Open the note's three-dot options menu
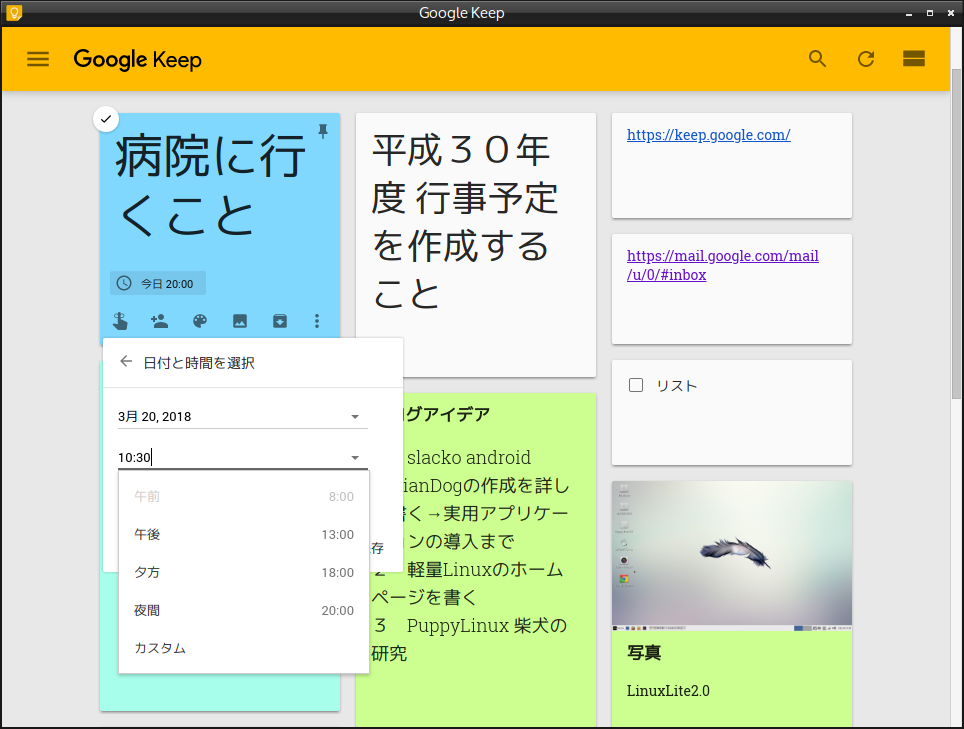This screenshot has width=964, height=729. point(317,321)
